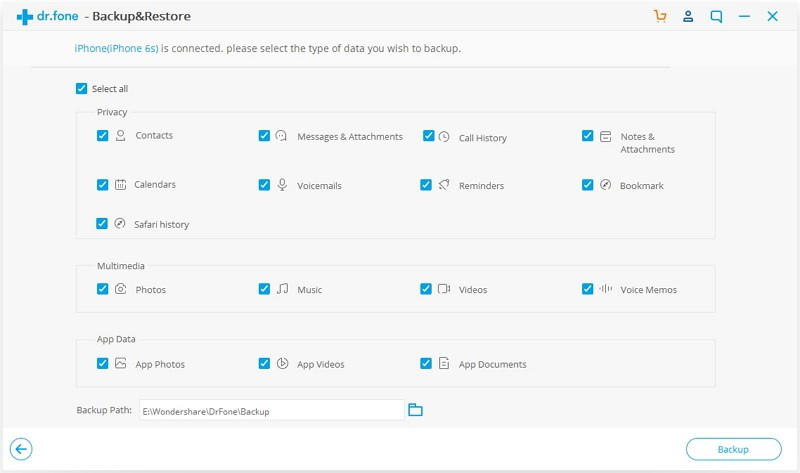Click the Safari history compass icon

pyautogui.click(x=120, y=224)
